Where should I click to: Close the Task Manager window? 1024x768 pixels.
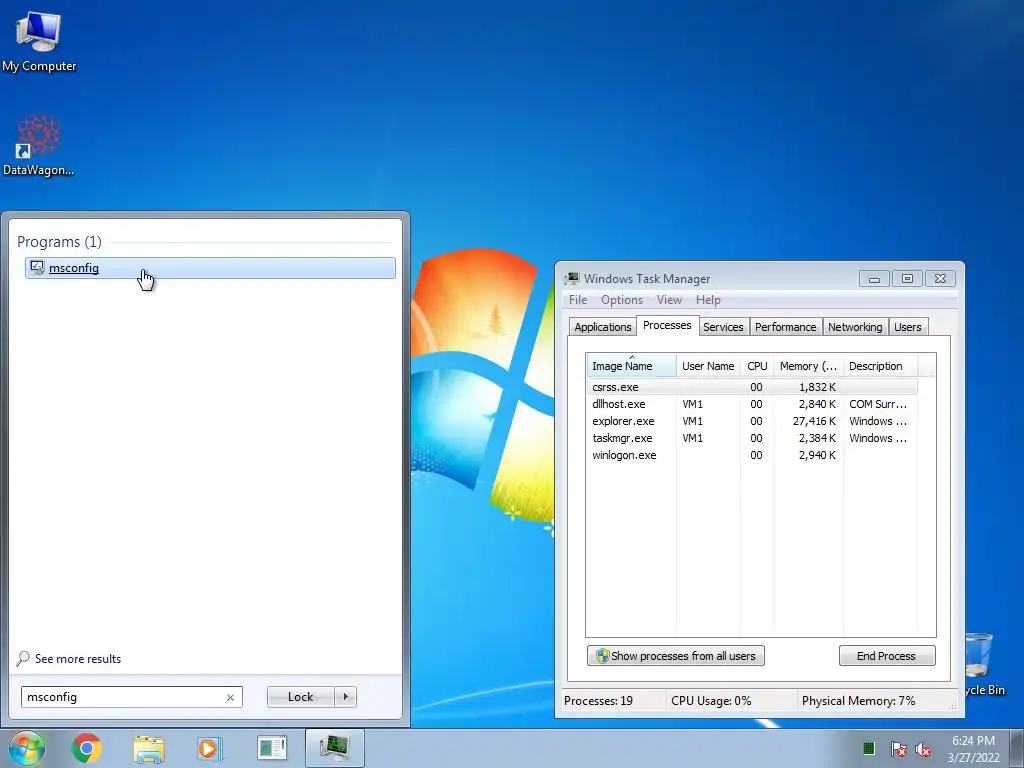(940, 279)
